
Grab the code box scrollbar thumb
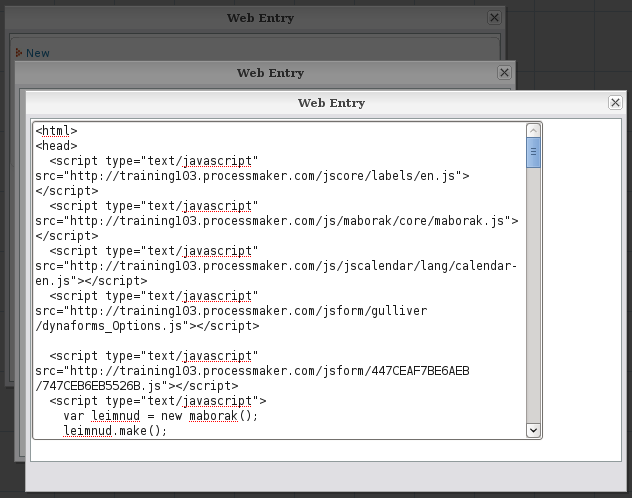[534, 153]
